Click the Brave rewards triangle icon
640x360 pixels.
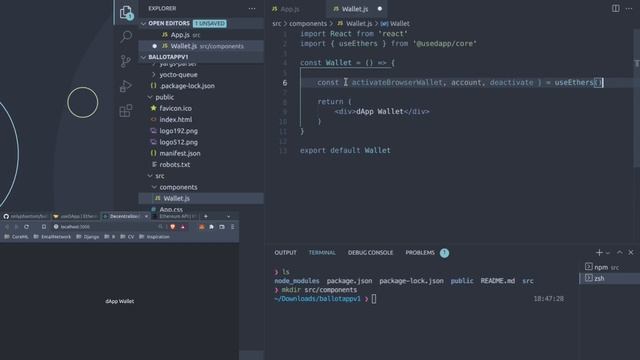tap(183, 227)
